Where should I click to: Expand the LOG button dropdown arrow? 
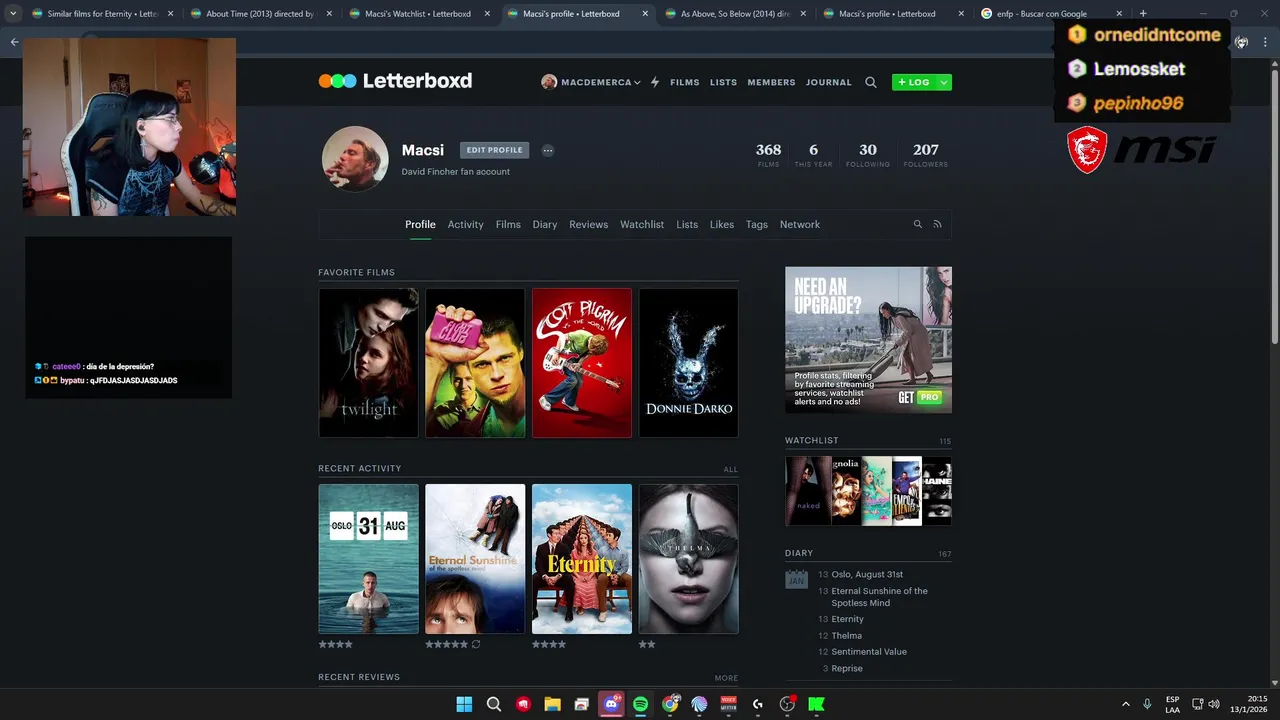pos(944,82)
